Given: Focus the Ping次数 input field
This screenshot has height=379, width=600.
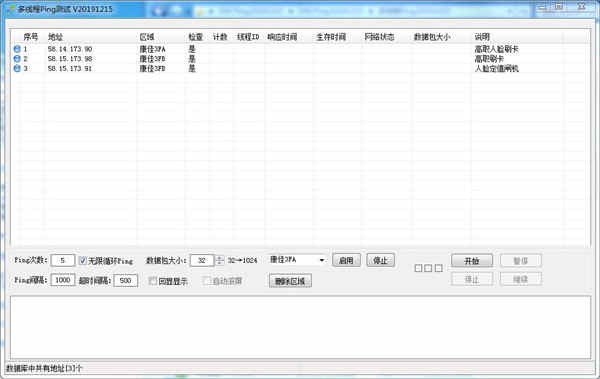Looking at the screenshot, I should click(63, 260).
